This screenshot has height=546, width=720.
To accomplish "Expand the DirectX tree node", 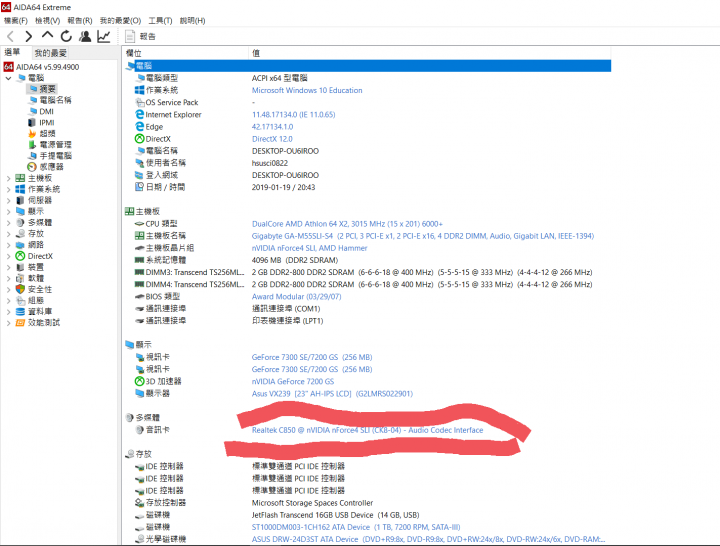I will [x=8, y=256].
